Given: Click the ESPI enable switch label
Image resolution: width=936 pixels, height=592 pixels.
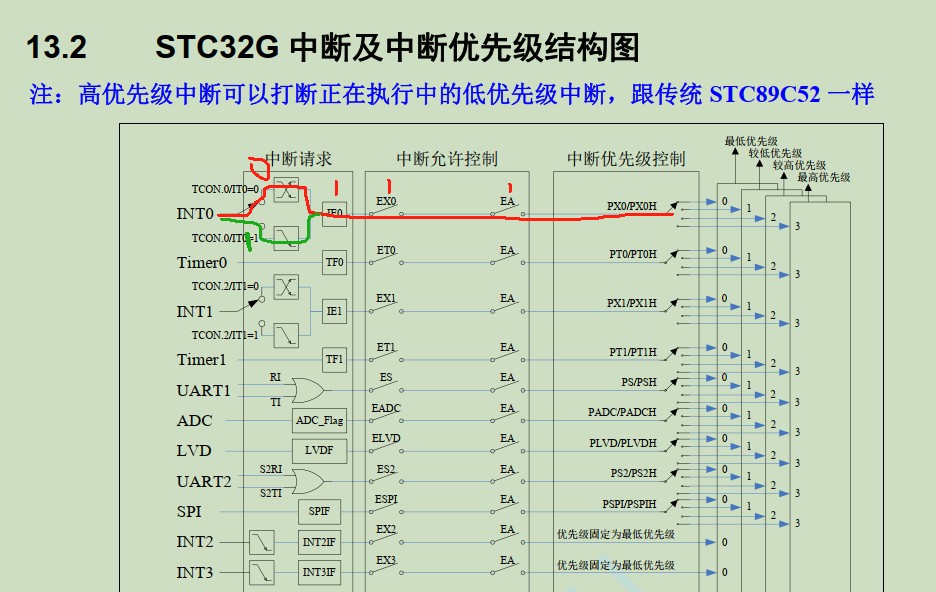Looking at the screenshot, I should [x=386, y=499].
